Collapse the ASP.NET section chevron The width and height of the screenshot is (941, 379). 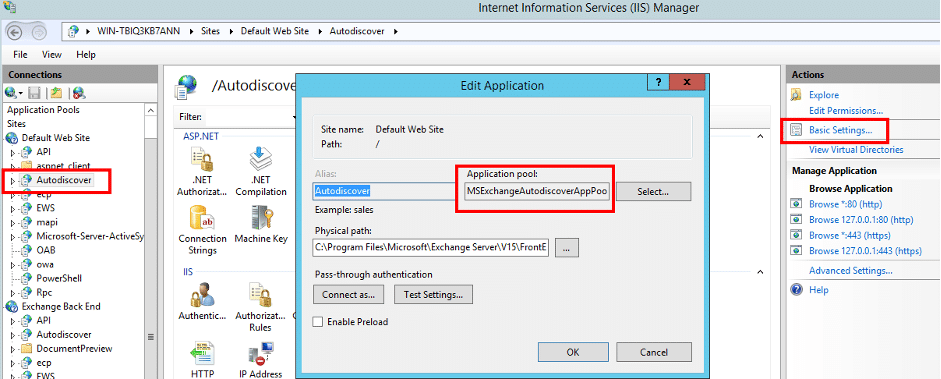760,137
